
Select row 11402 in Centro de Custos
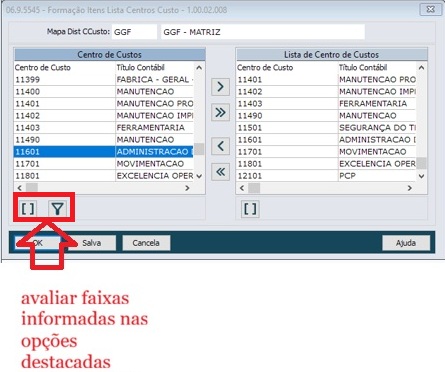click(x=104, y=116)
